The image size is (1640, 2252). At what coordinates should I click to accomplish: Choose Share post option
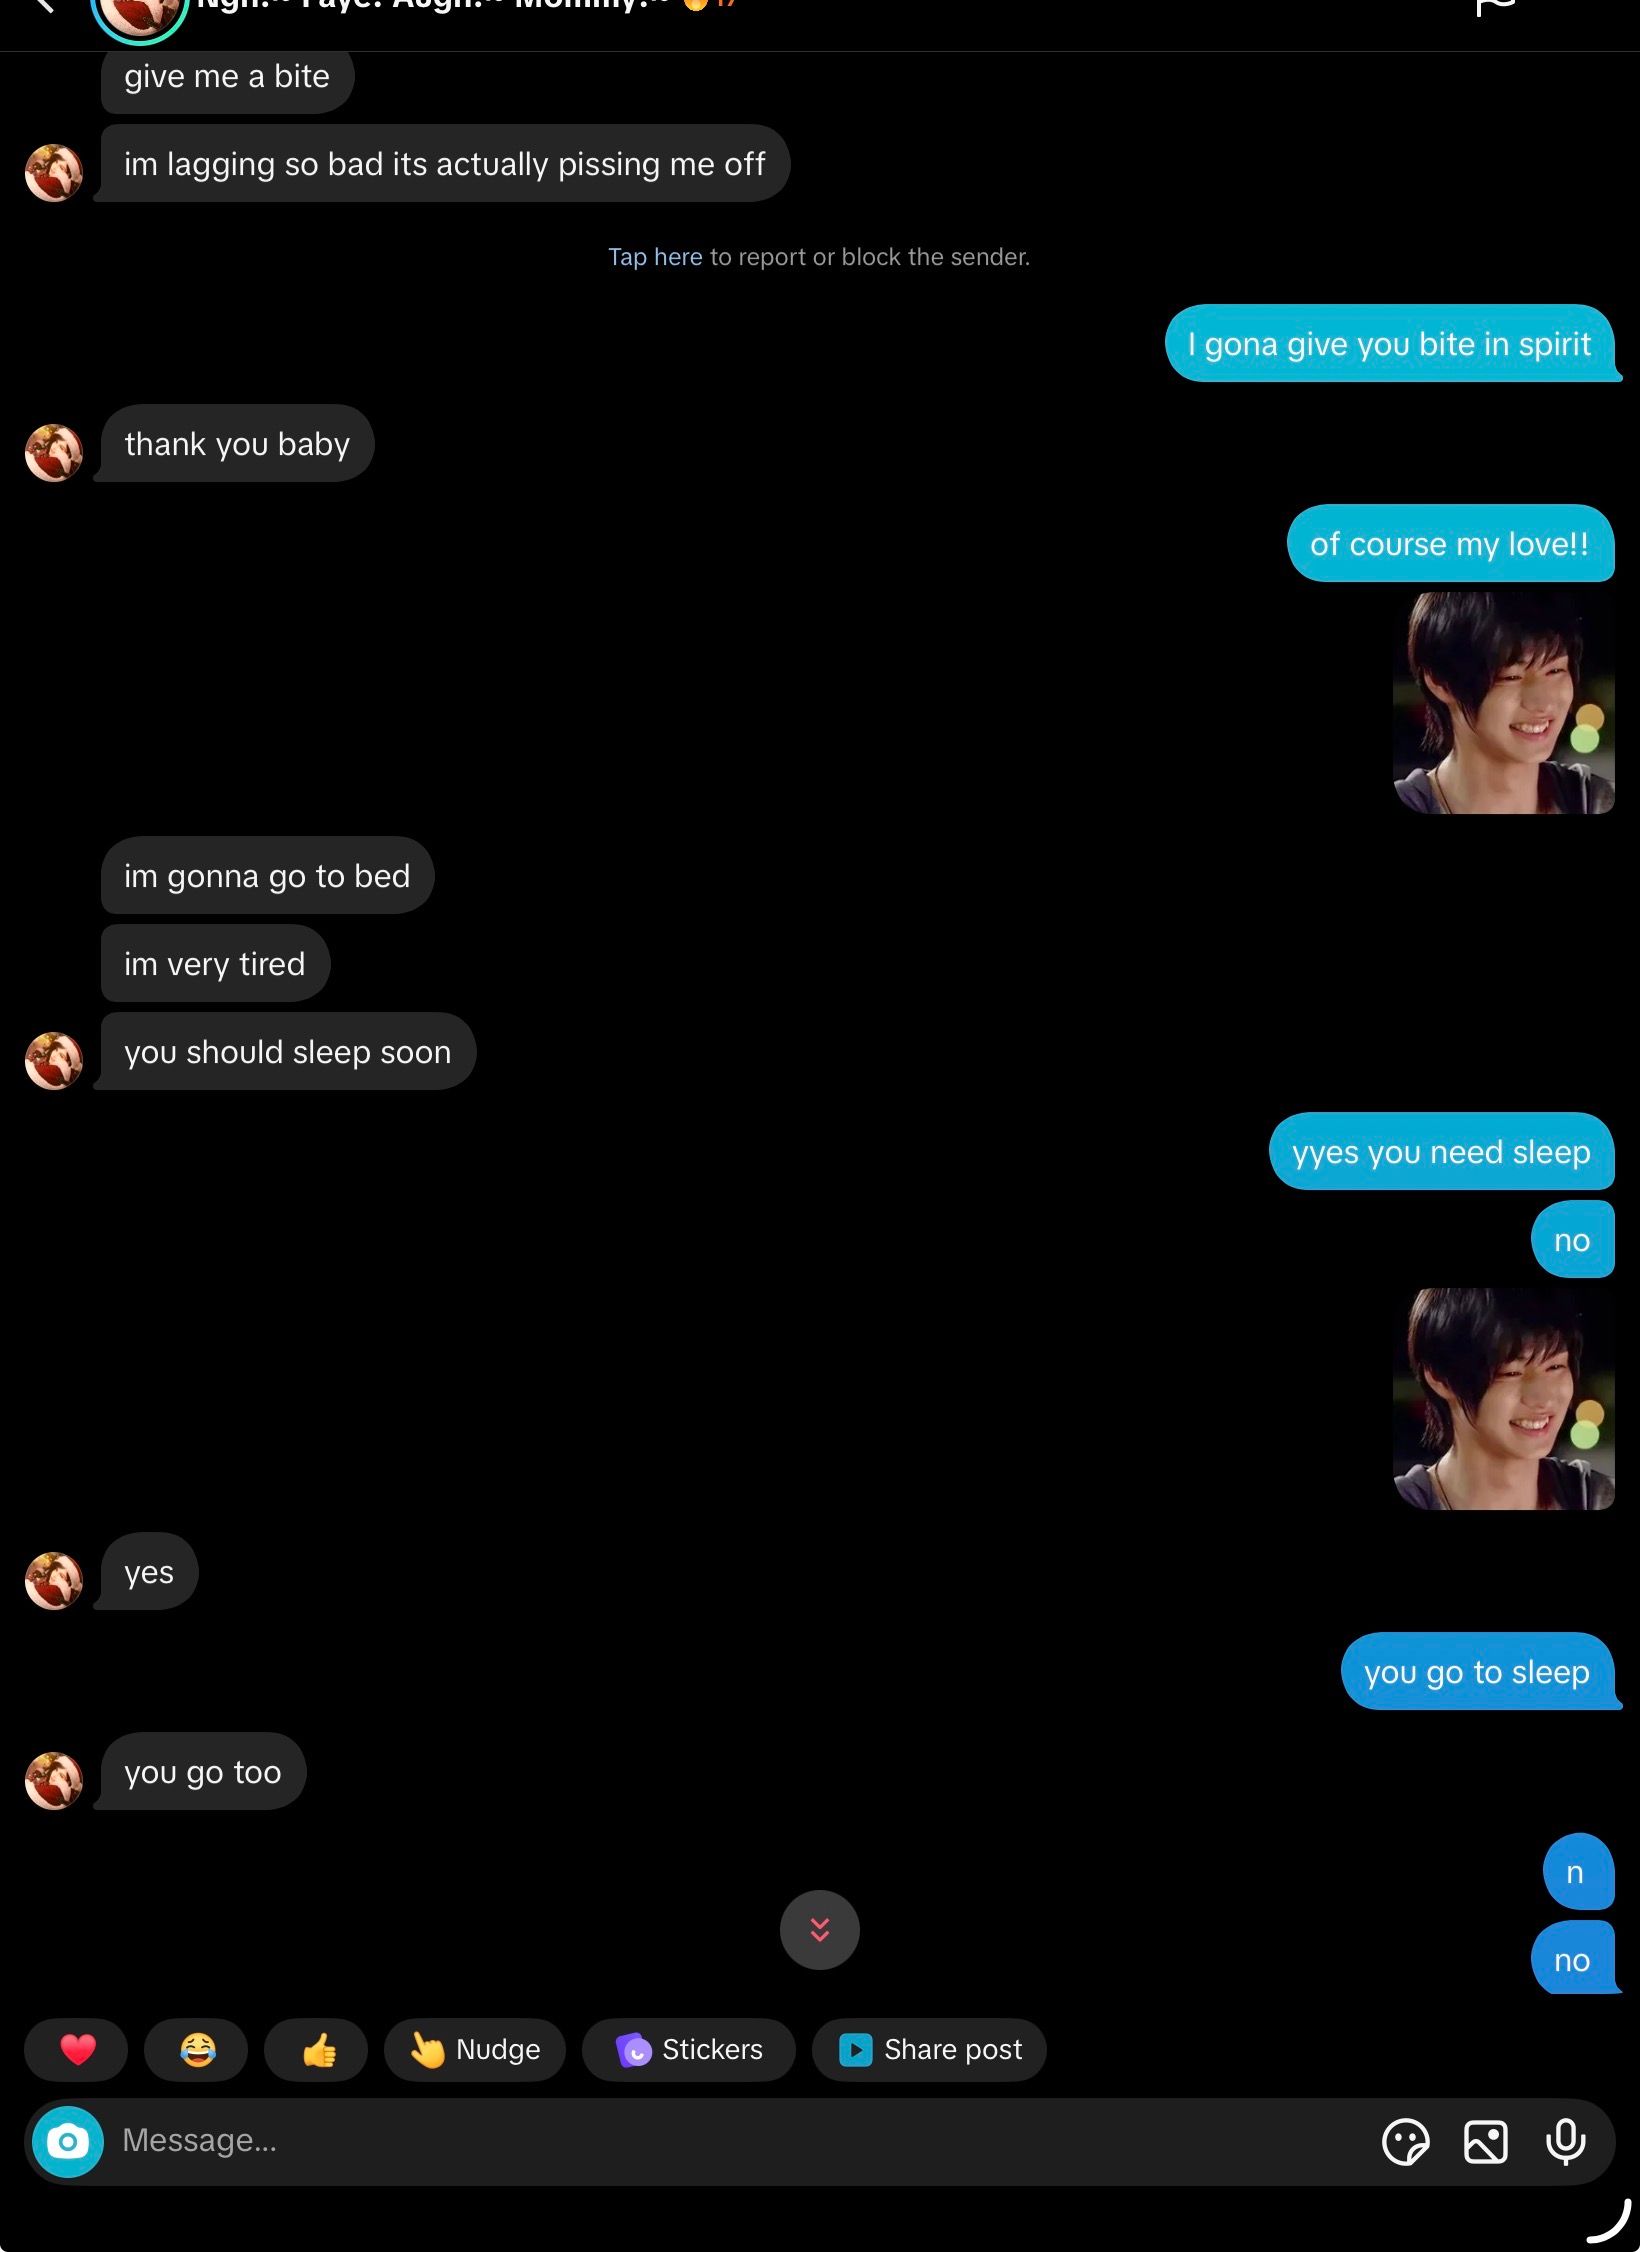pyautogui.click(x=929, y=2049)
